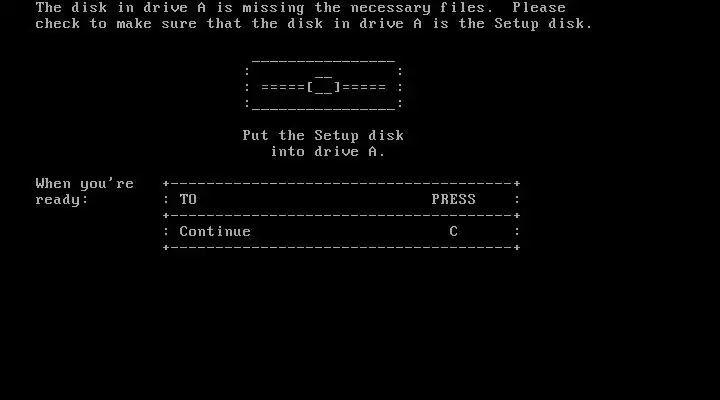Click the bottom edge of the drive illustration
The height and width of the screenshot is (400, 720).
click(323, 109)
